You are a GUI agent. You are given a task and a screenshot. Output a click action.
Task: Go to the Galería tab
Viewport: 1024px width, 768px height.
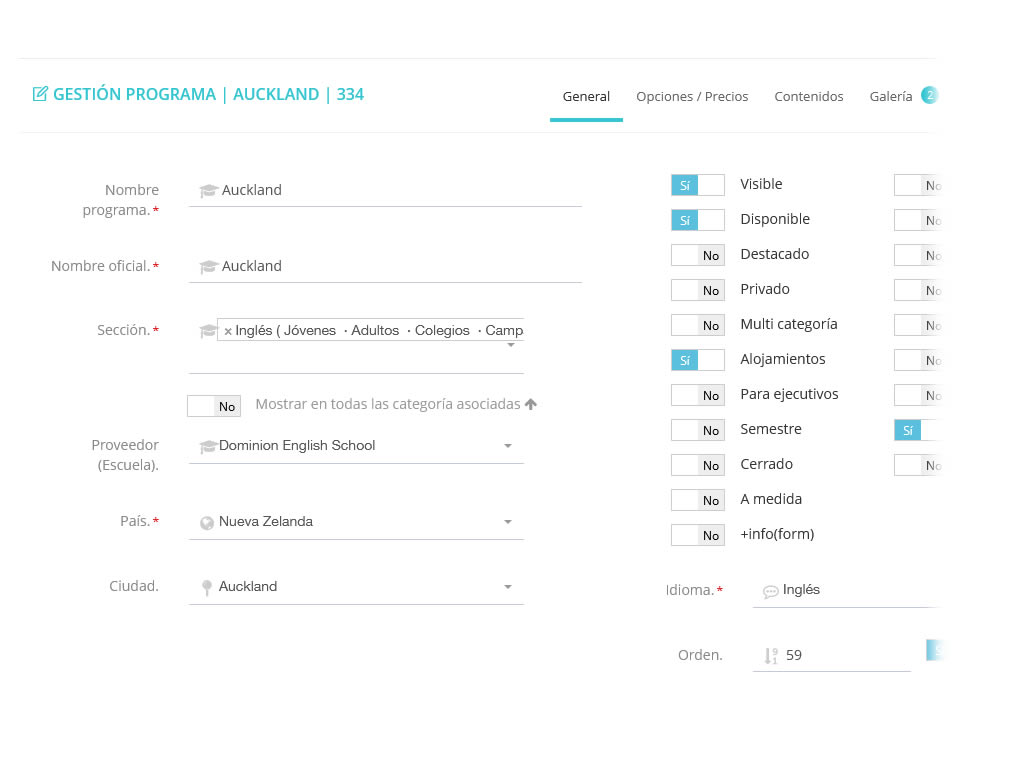click(x=890, y=97)
